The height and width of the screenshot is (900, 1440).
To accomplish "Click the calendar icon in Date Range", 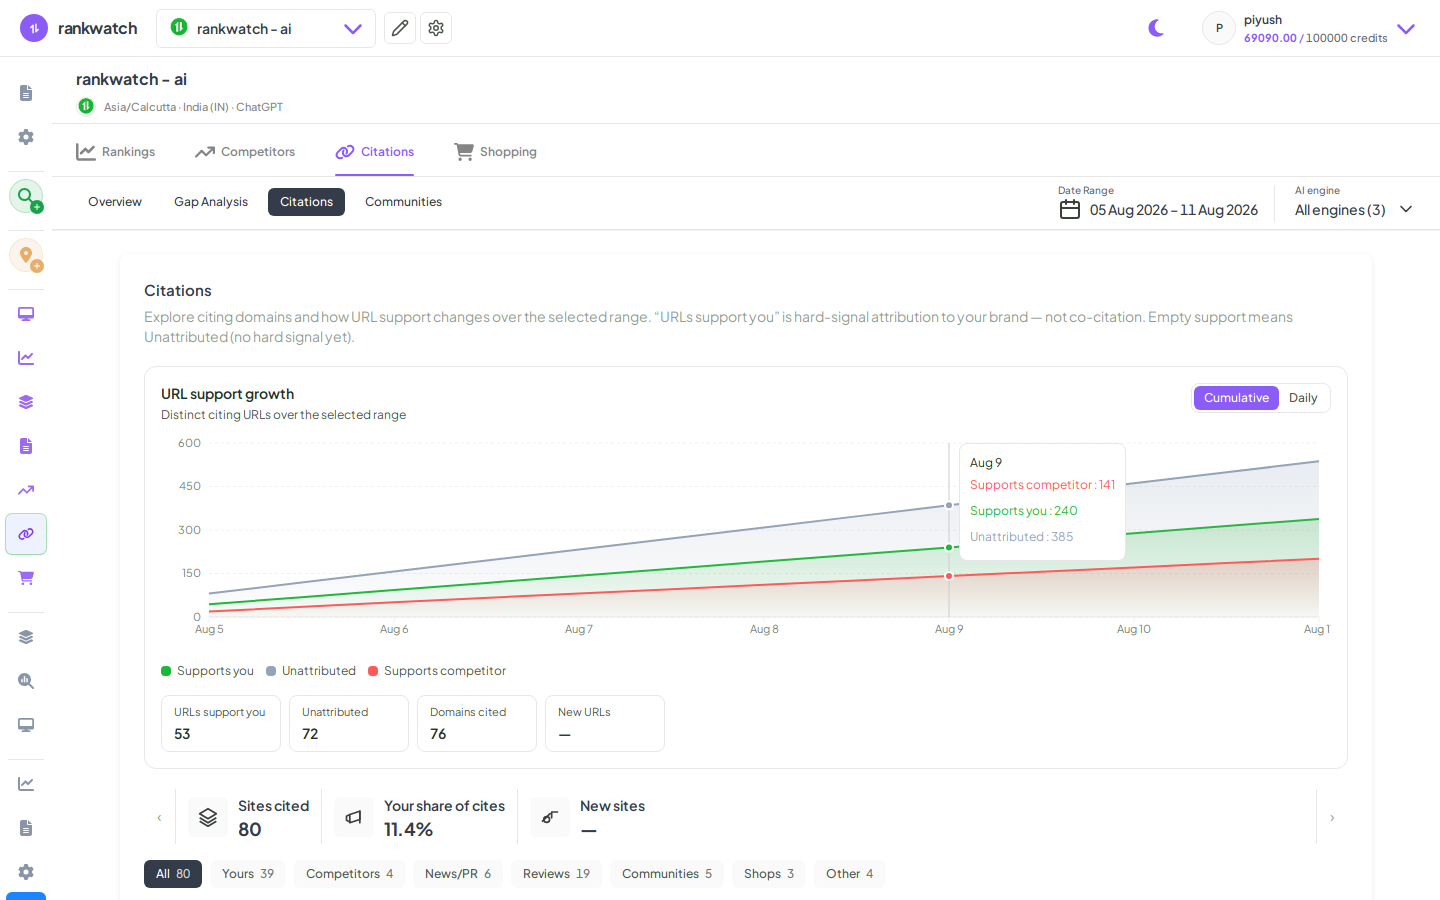I will [1070, 210].
